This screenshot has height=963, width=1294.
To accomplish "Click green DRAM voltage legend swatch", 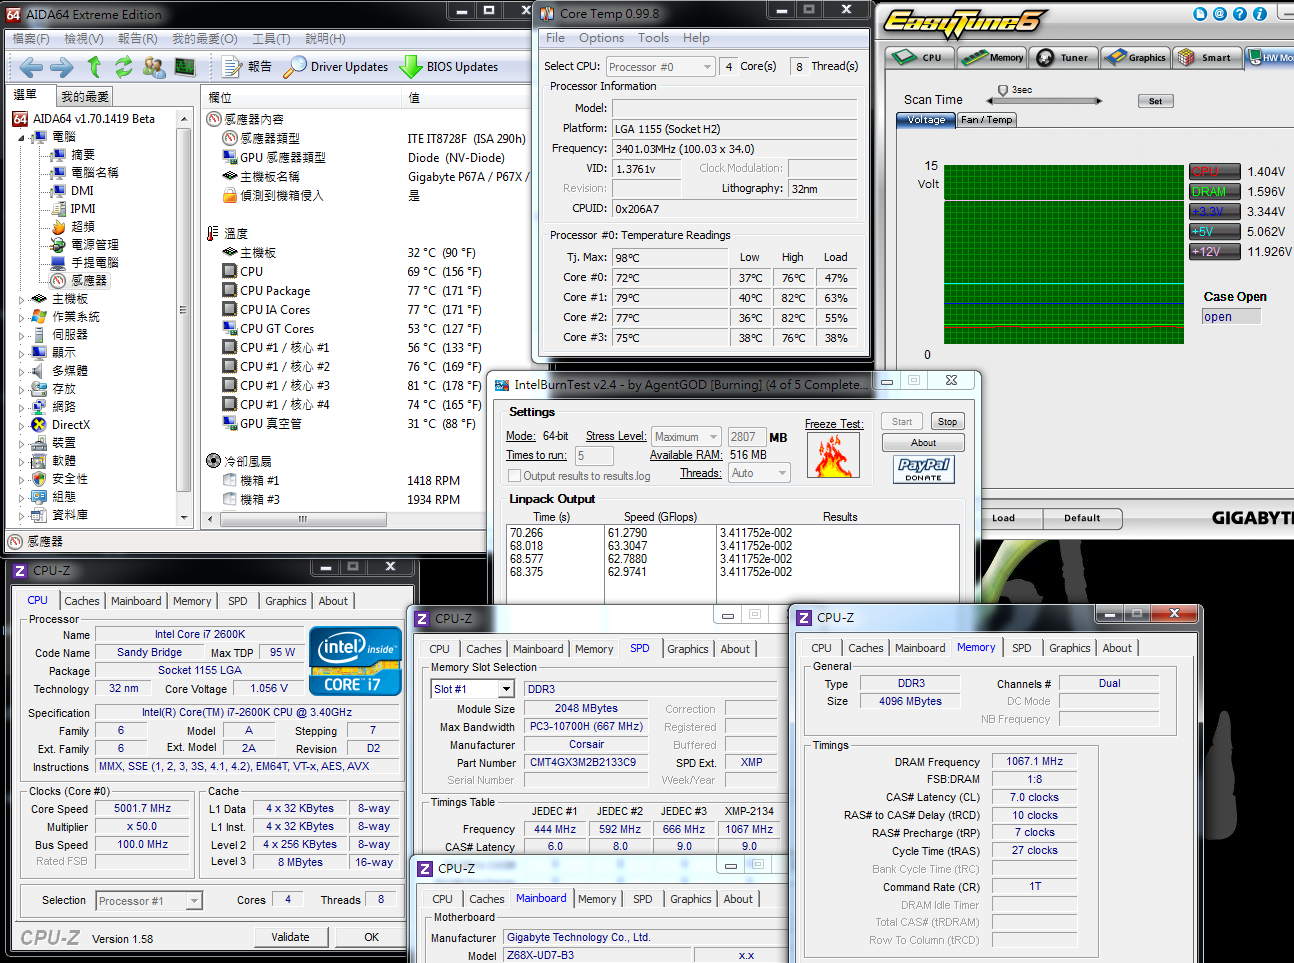I will [x=1215, y=192].
